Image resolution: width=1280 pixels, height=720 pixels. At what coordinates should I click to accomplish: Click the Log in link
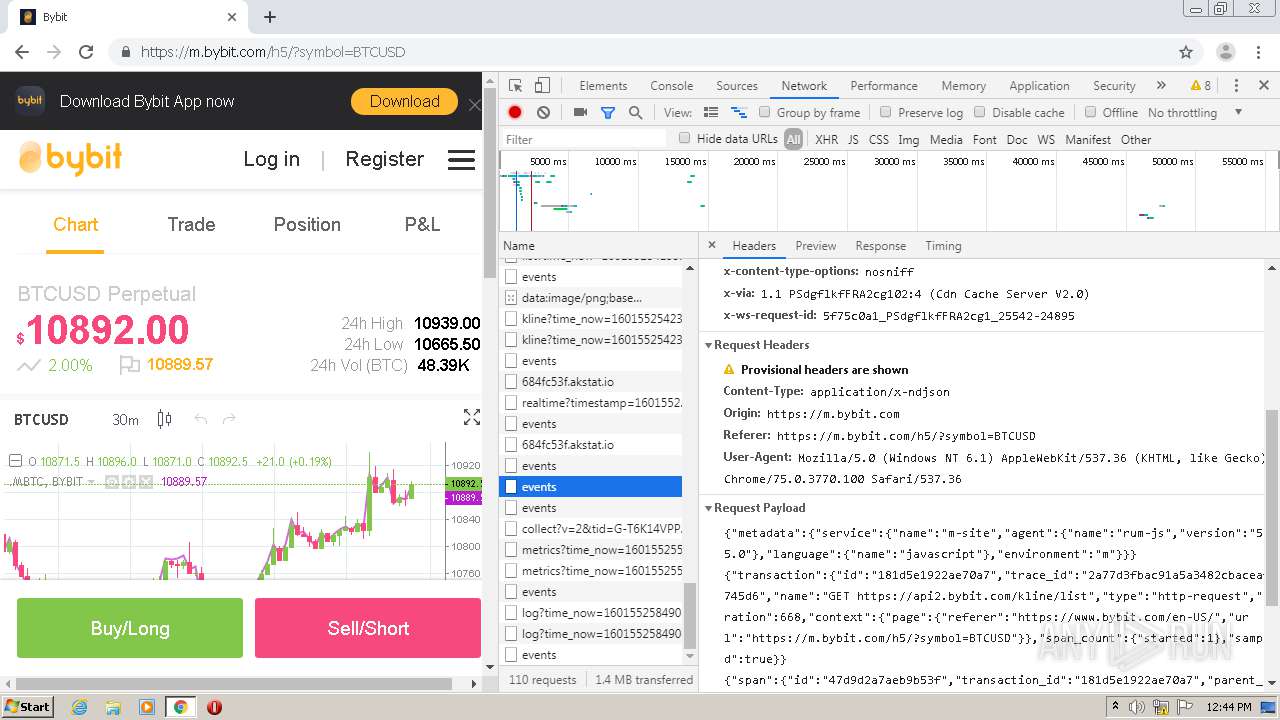click(271, 159)
